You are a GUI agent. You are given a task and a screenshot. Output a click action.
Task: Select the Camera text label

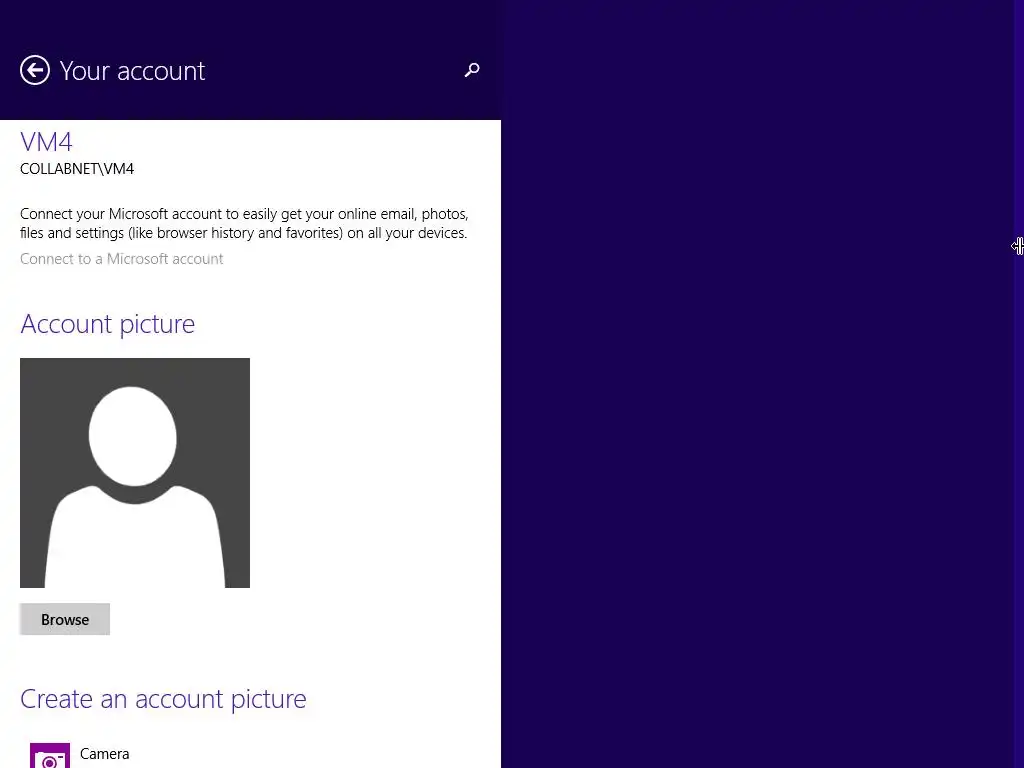(105, 754)
